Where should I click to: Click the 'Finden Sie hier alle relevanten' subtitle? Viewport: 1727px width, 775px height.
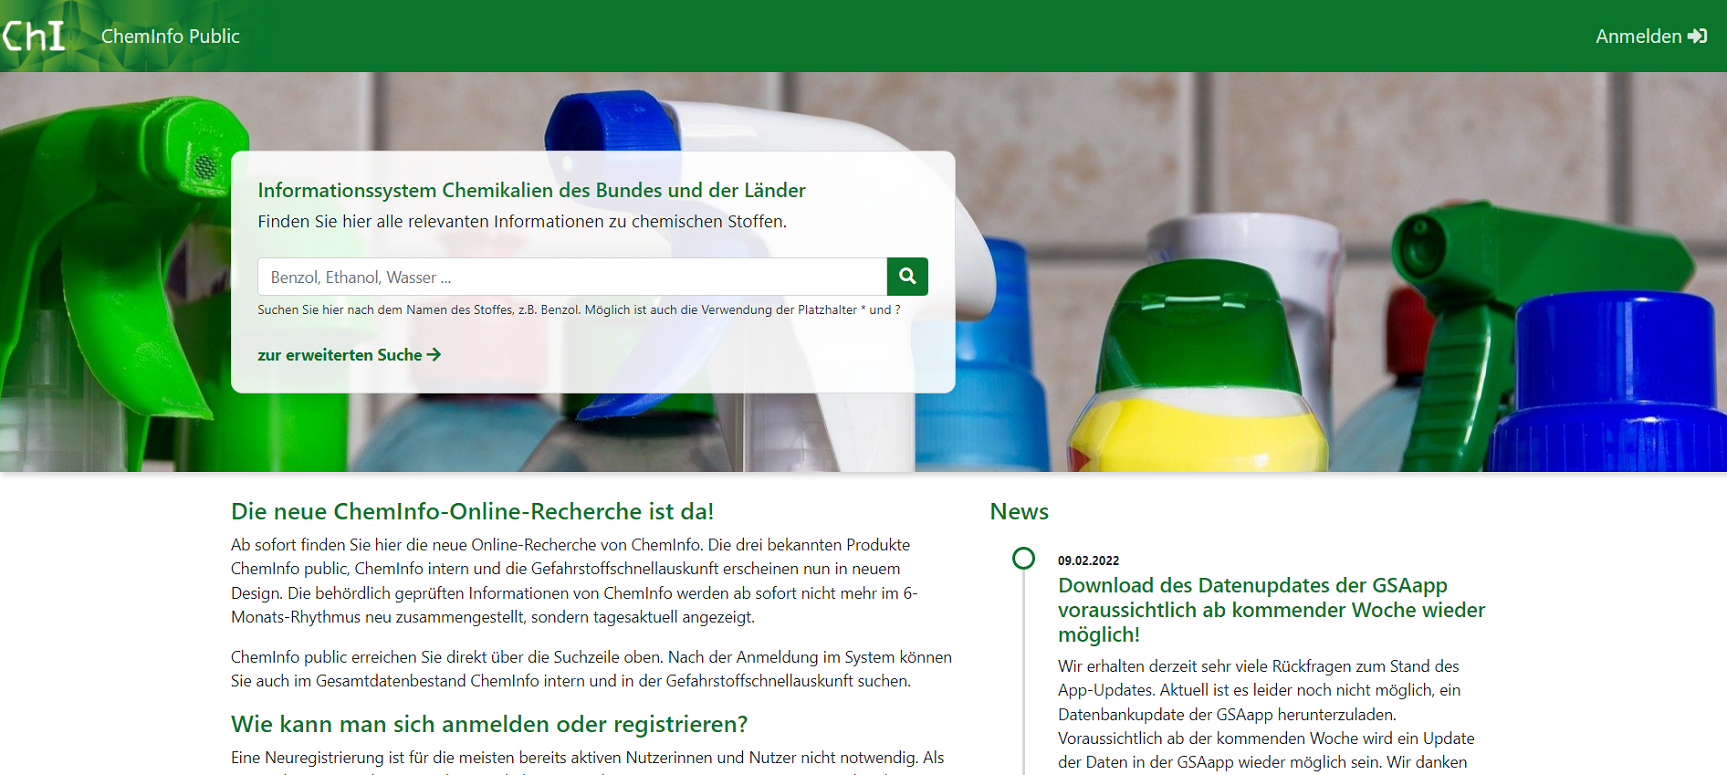pos(521,221)
